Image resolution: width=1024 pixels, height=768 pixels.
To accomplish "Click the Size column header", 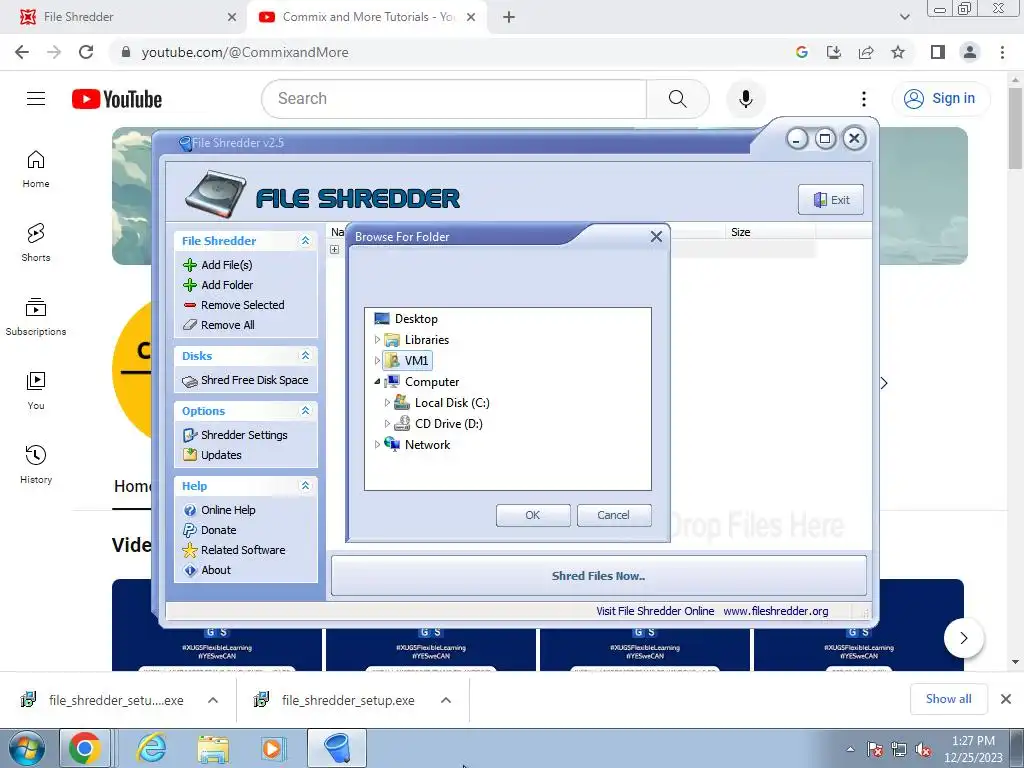I will pos(769,232).
